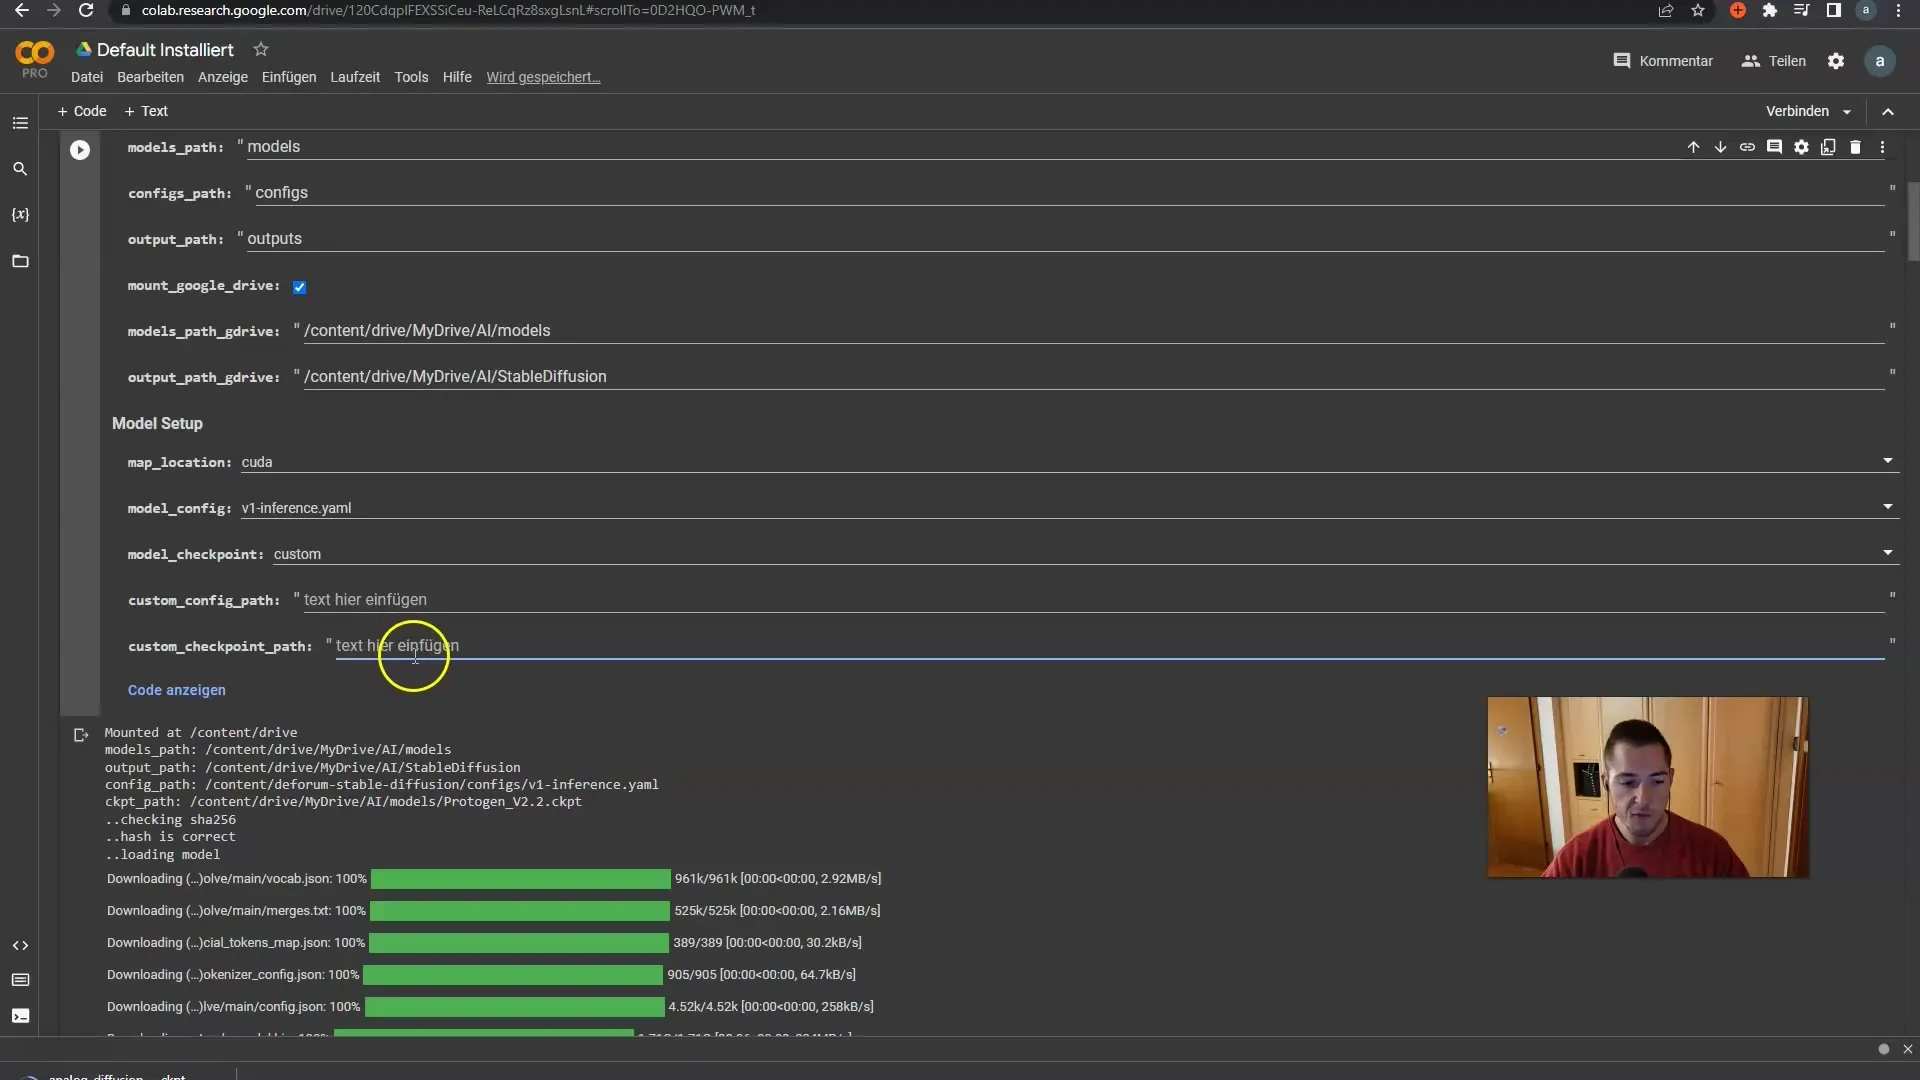The image size is (1920, 1080).
Task: Add a new Code cell
Action: click(82, 111)
